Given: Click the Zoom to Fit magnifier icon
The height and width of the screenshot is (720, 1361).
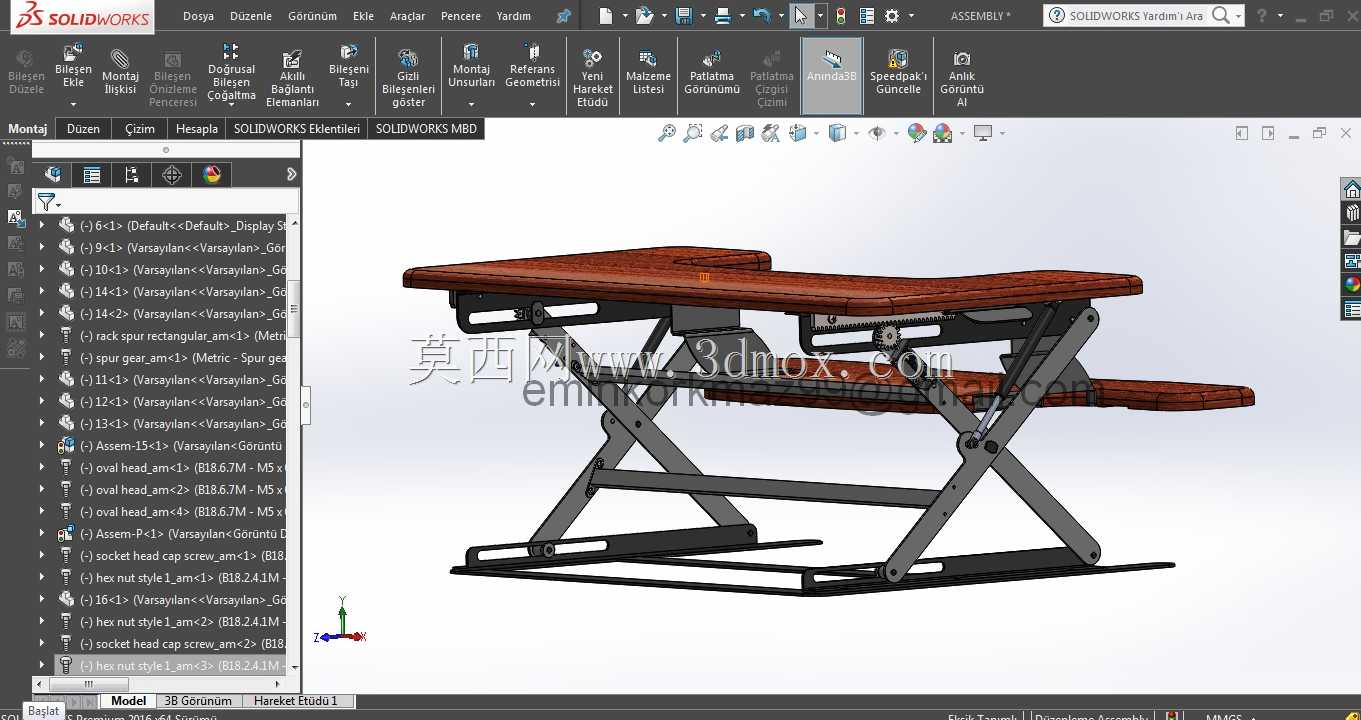Looking at the screenshot, I should [667, 133].
